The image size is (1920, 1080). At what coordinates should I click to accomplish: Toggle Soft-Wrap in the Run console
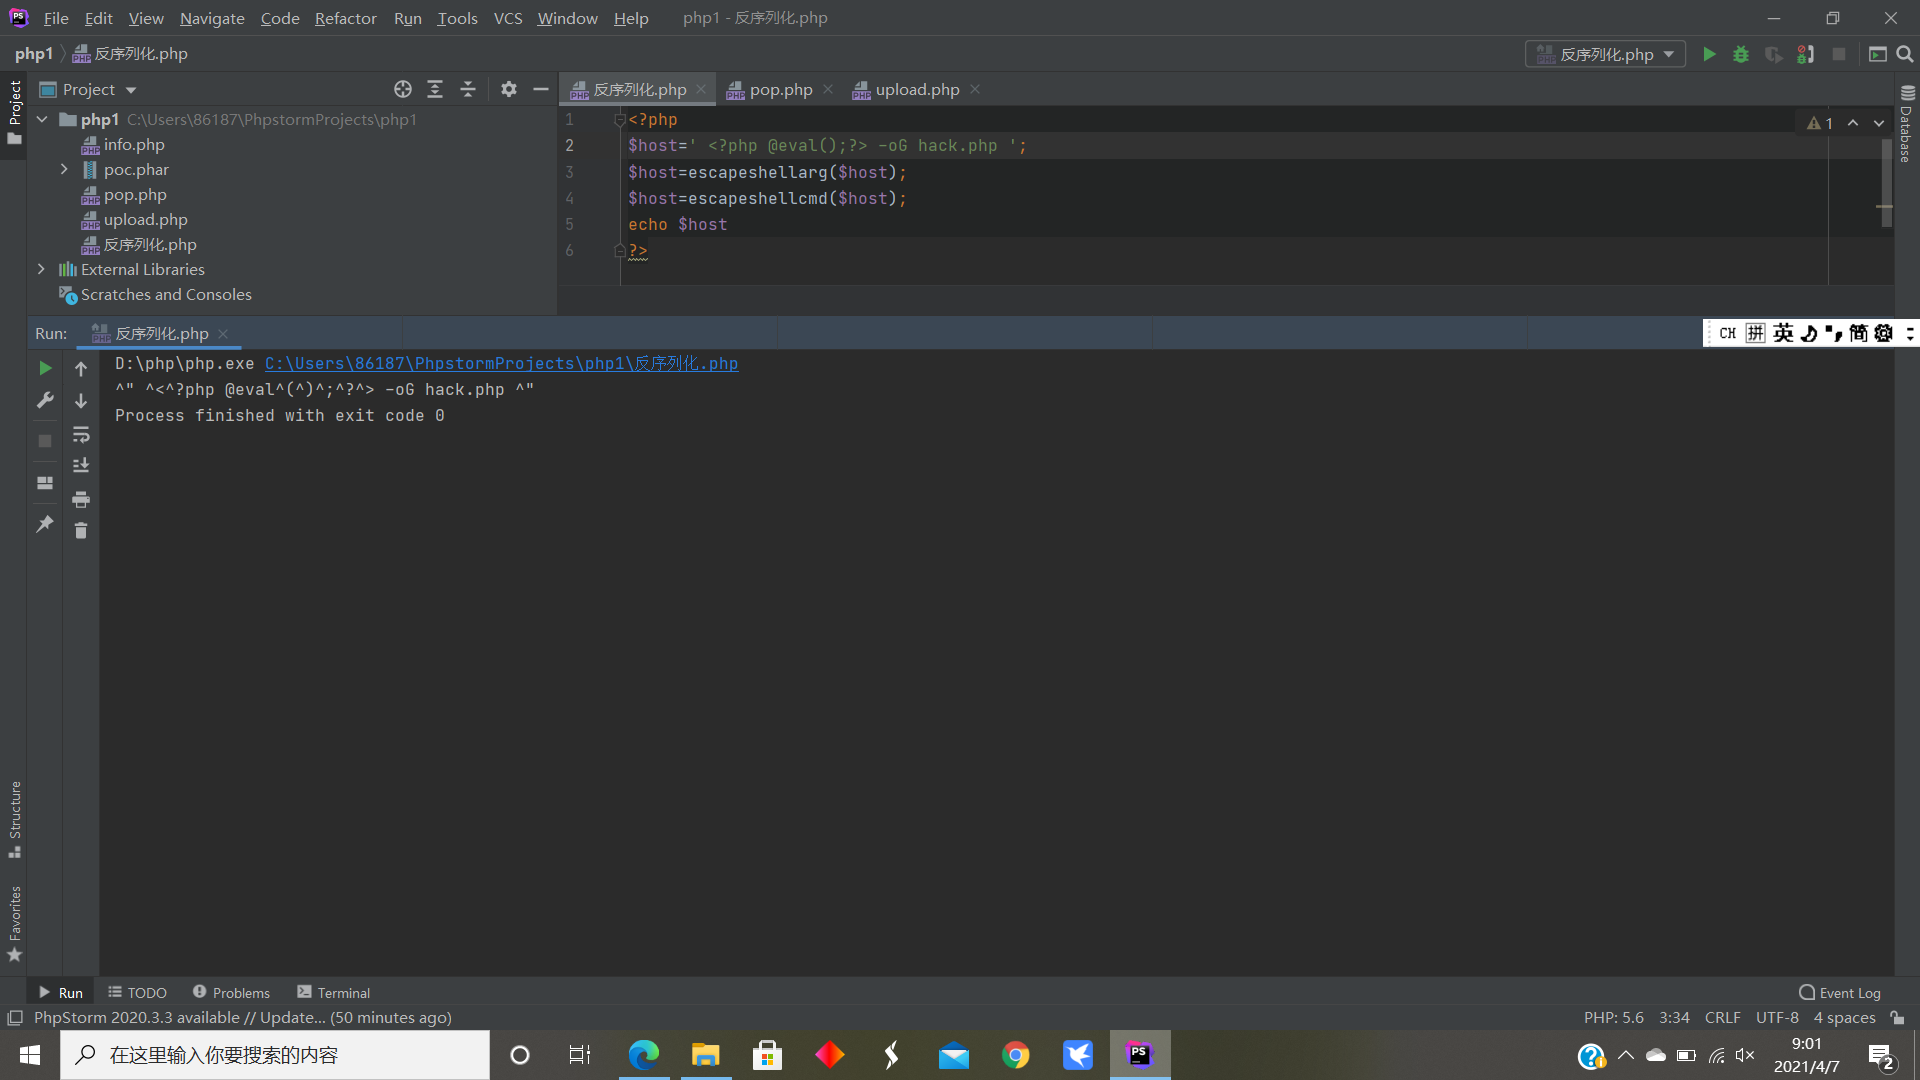[x=81, y=434]
